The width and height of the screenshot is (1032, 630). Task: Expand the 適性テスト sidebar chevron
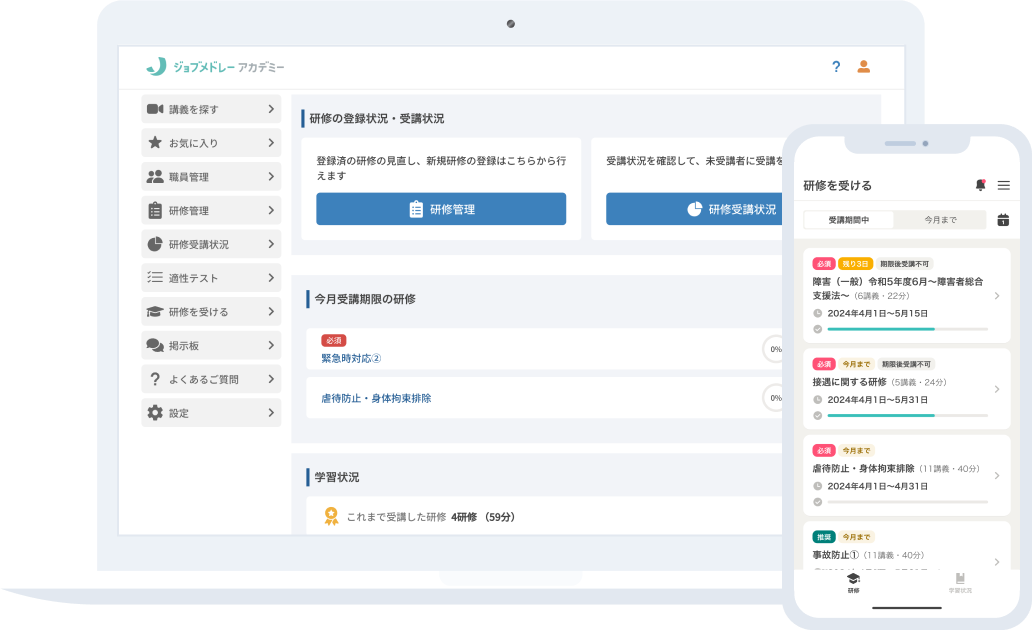(271, 278)
